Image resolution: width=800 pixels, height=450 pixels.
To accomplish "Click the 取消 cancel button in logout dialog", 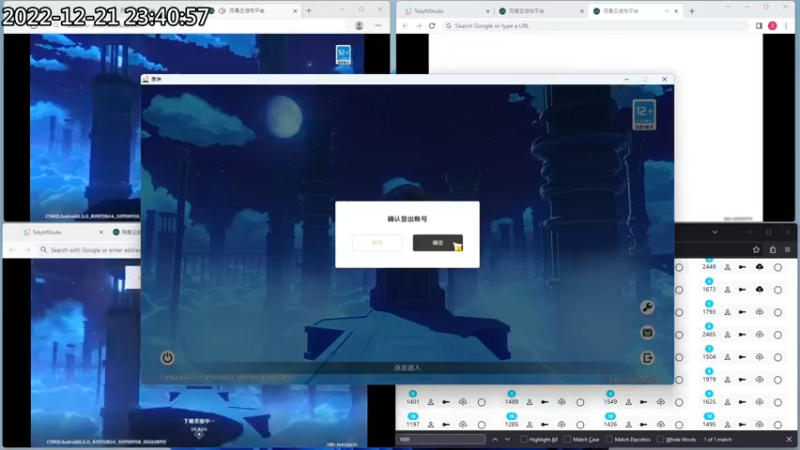I will click(x=377, y=243).
